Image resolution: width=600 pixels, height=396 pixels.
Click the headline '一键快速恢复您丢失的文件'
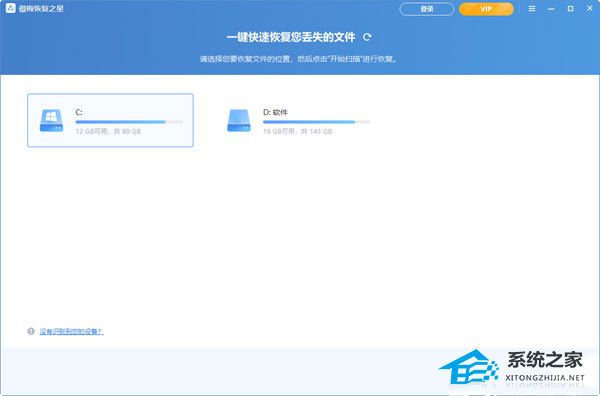point(291,37)
